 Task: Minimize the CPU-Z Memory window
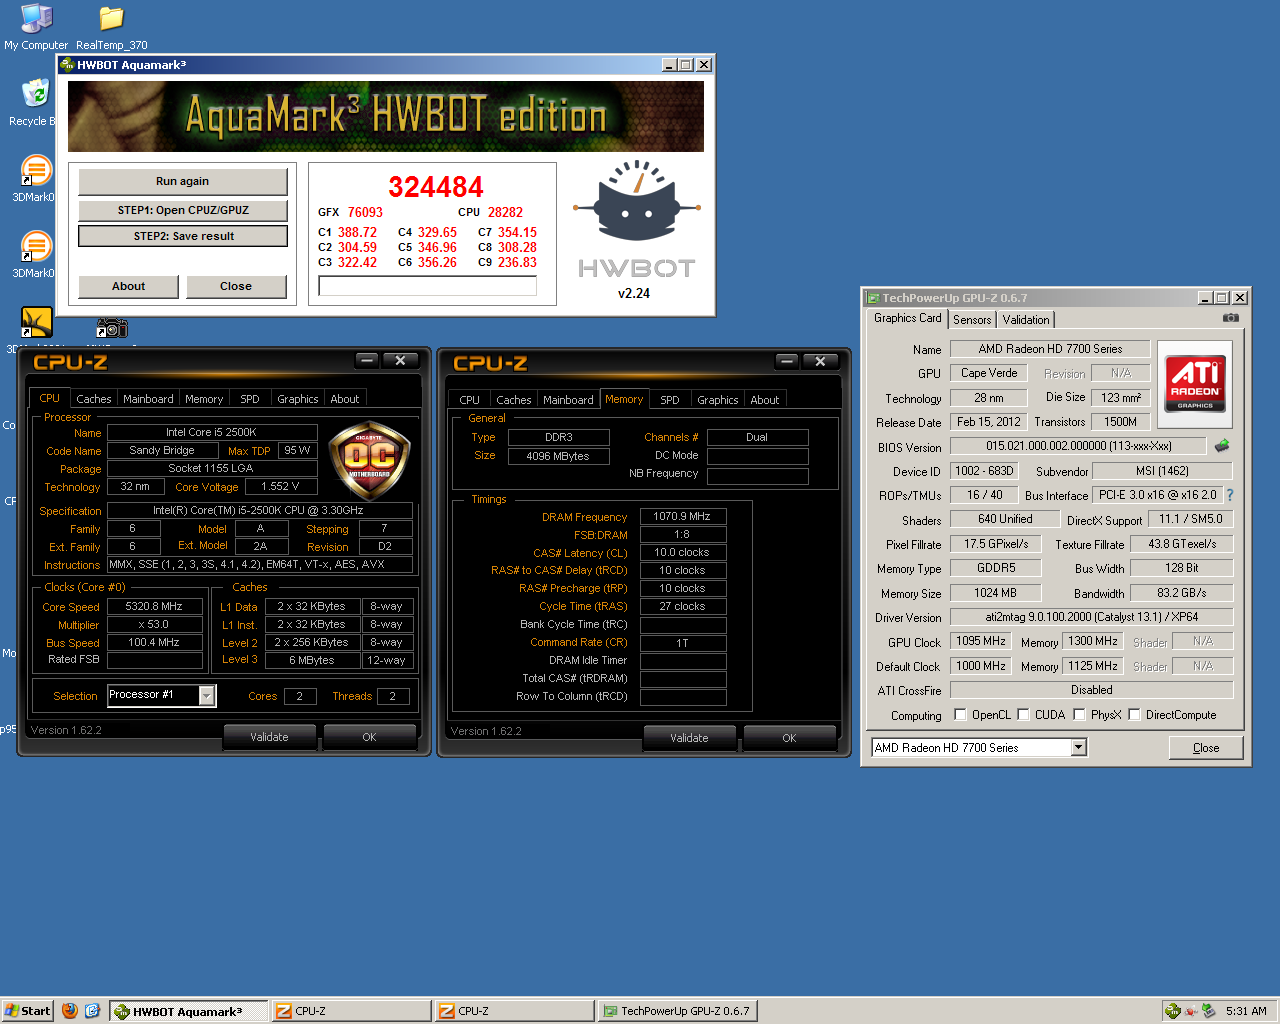[x=787, y=361]
